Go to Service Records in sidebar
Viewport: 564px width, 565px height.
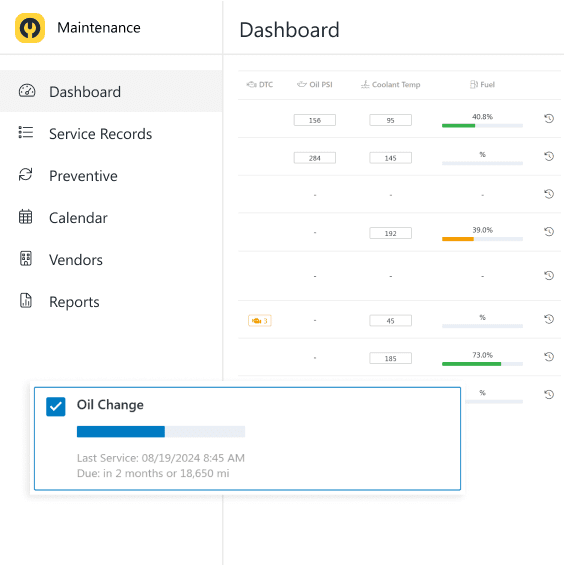click(x=101, y=134)
